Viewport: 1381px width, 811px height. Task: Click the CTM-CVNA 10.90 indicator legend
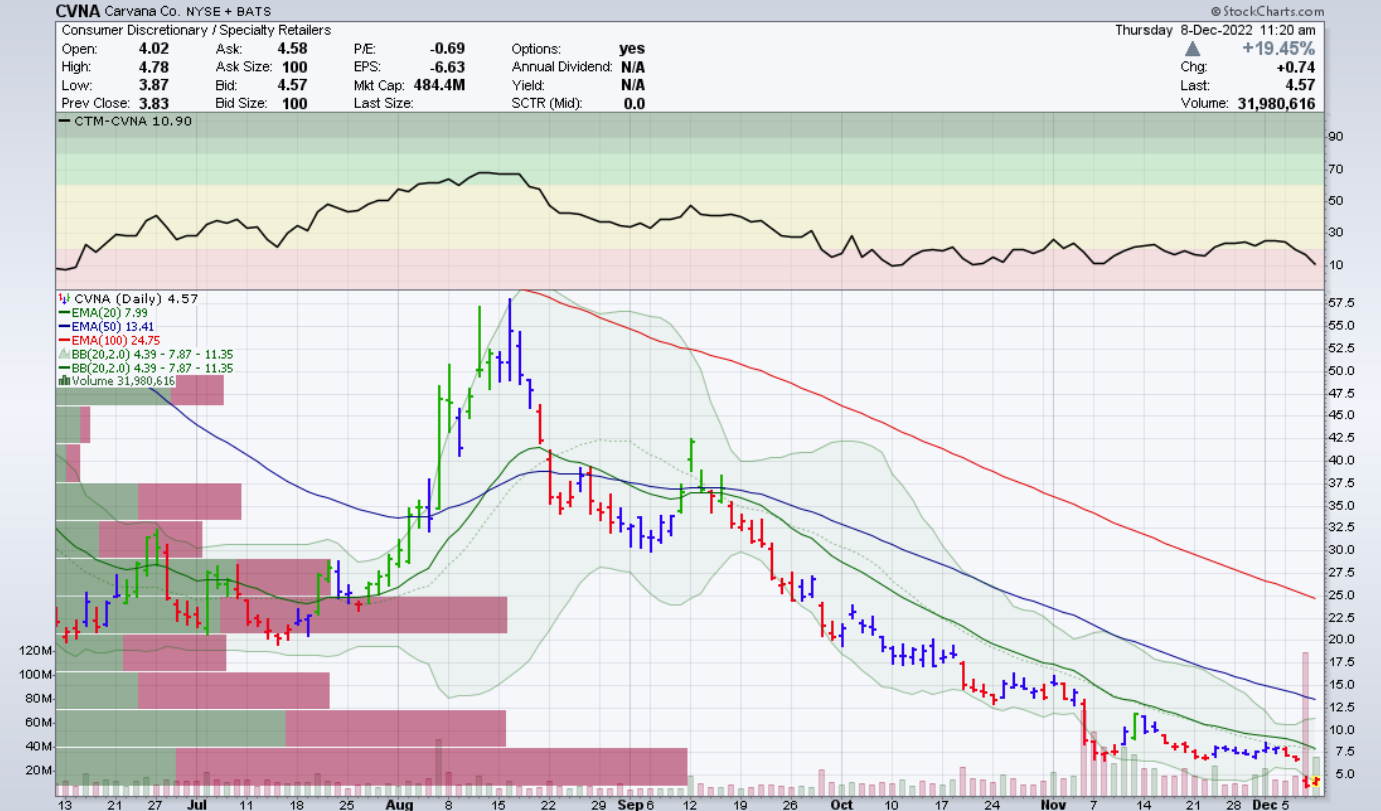tap(125, 121)
